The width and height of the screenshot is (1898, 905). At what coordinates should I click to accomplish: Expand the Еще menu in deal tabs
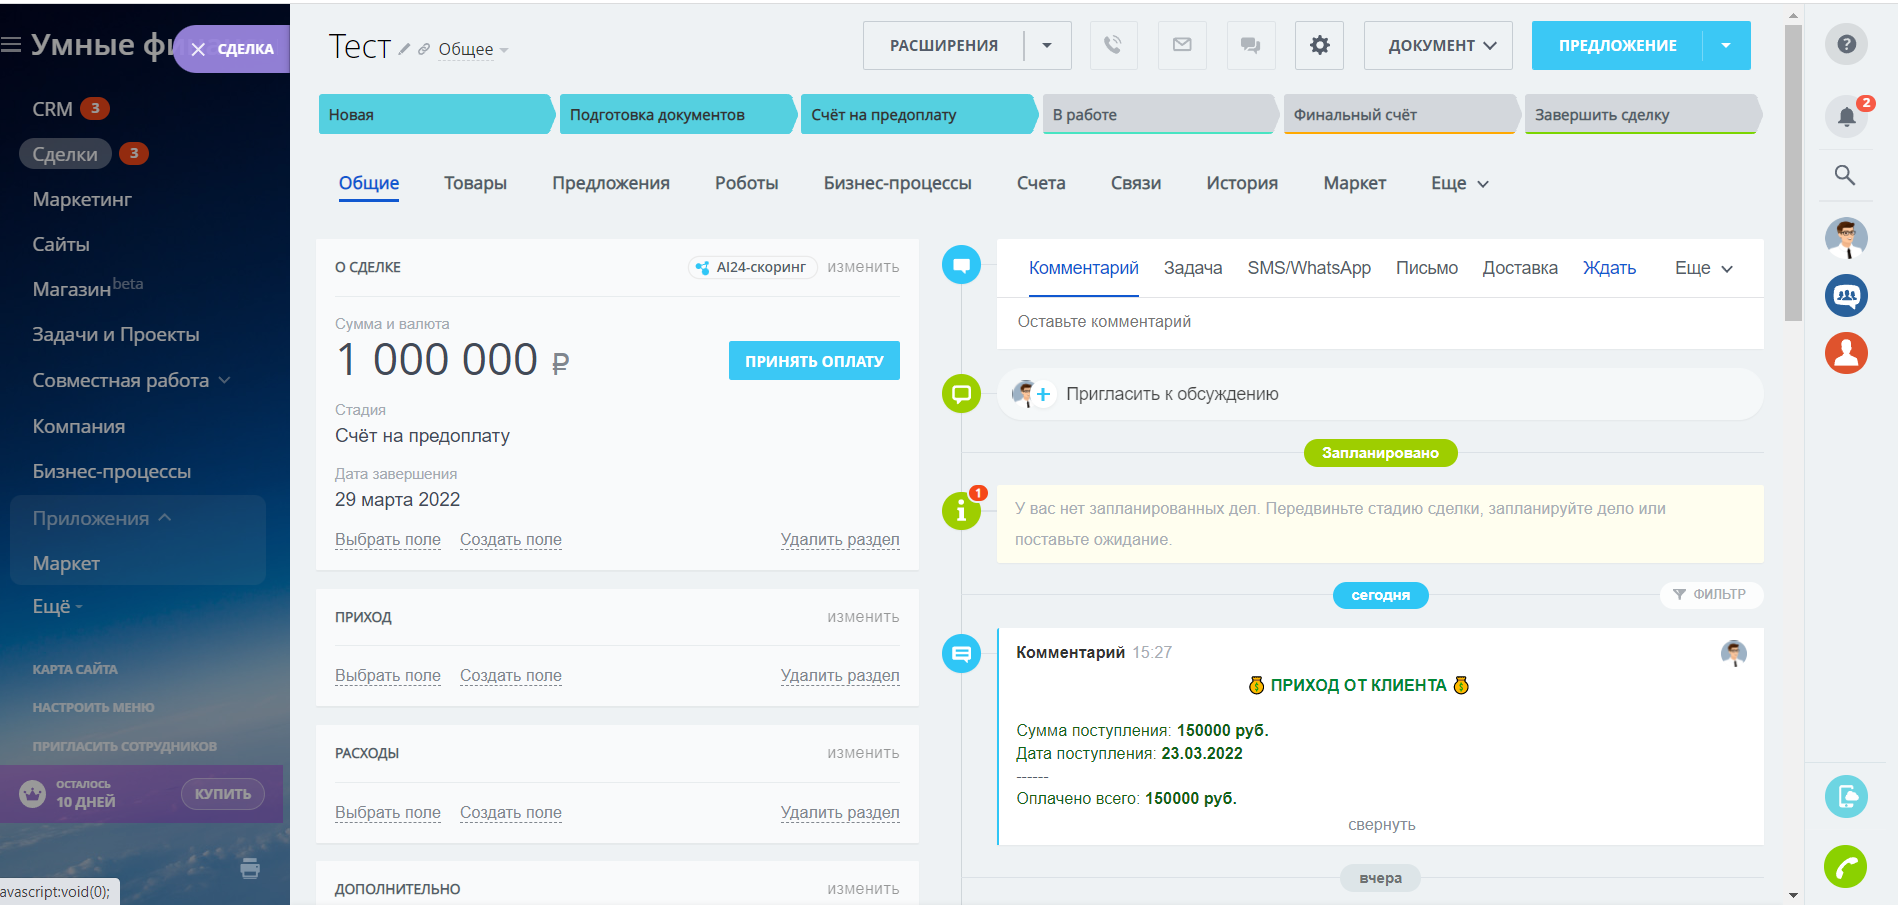(1459, 183)
